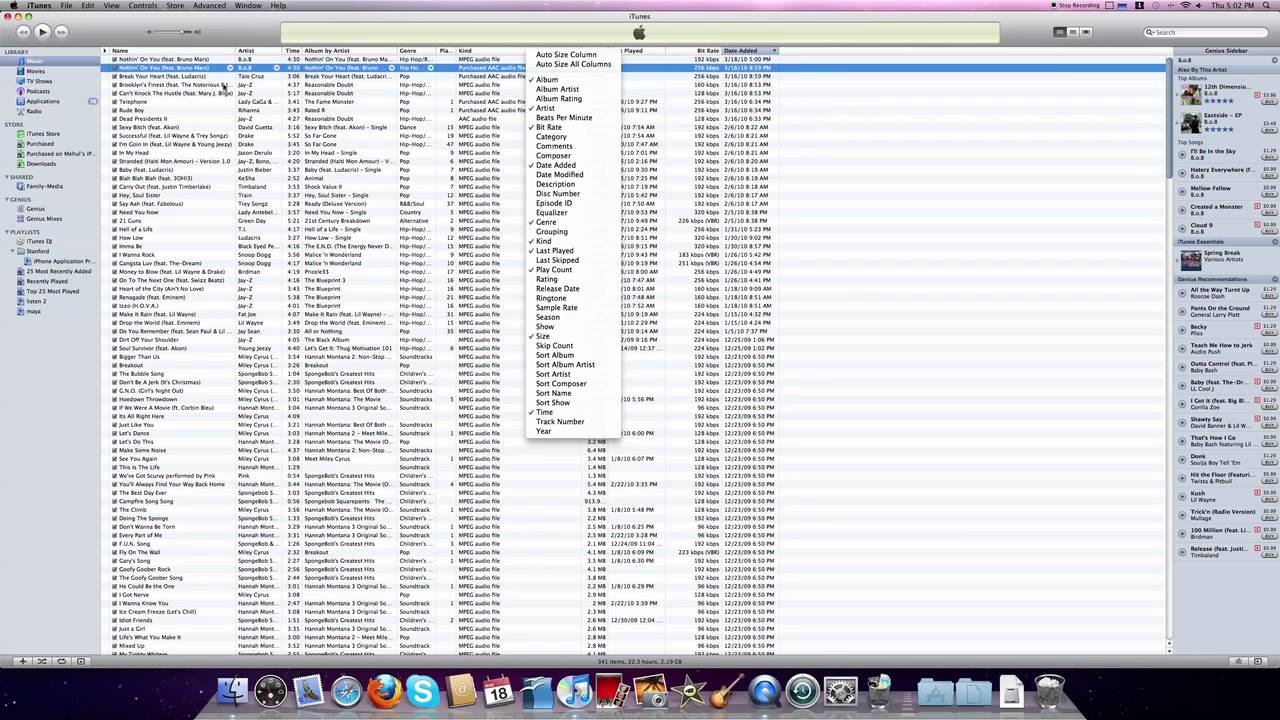
Task: Enable Composer column from context menu
Action: point(553,156)
